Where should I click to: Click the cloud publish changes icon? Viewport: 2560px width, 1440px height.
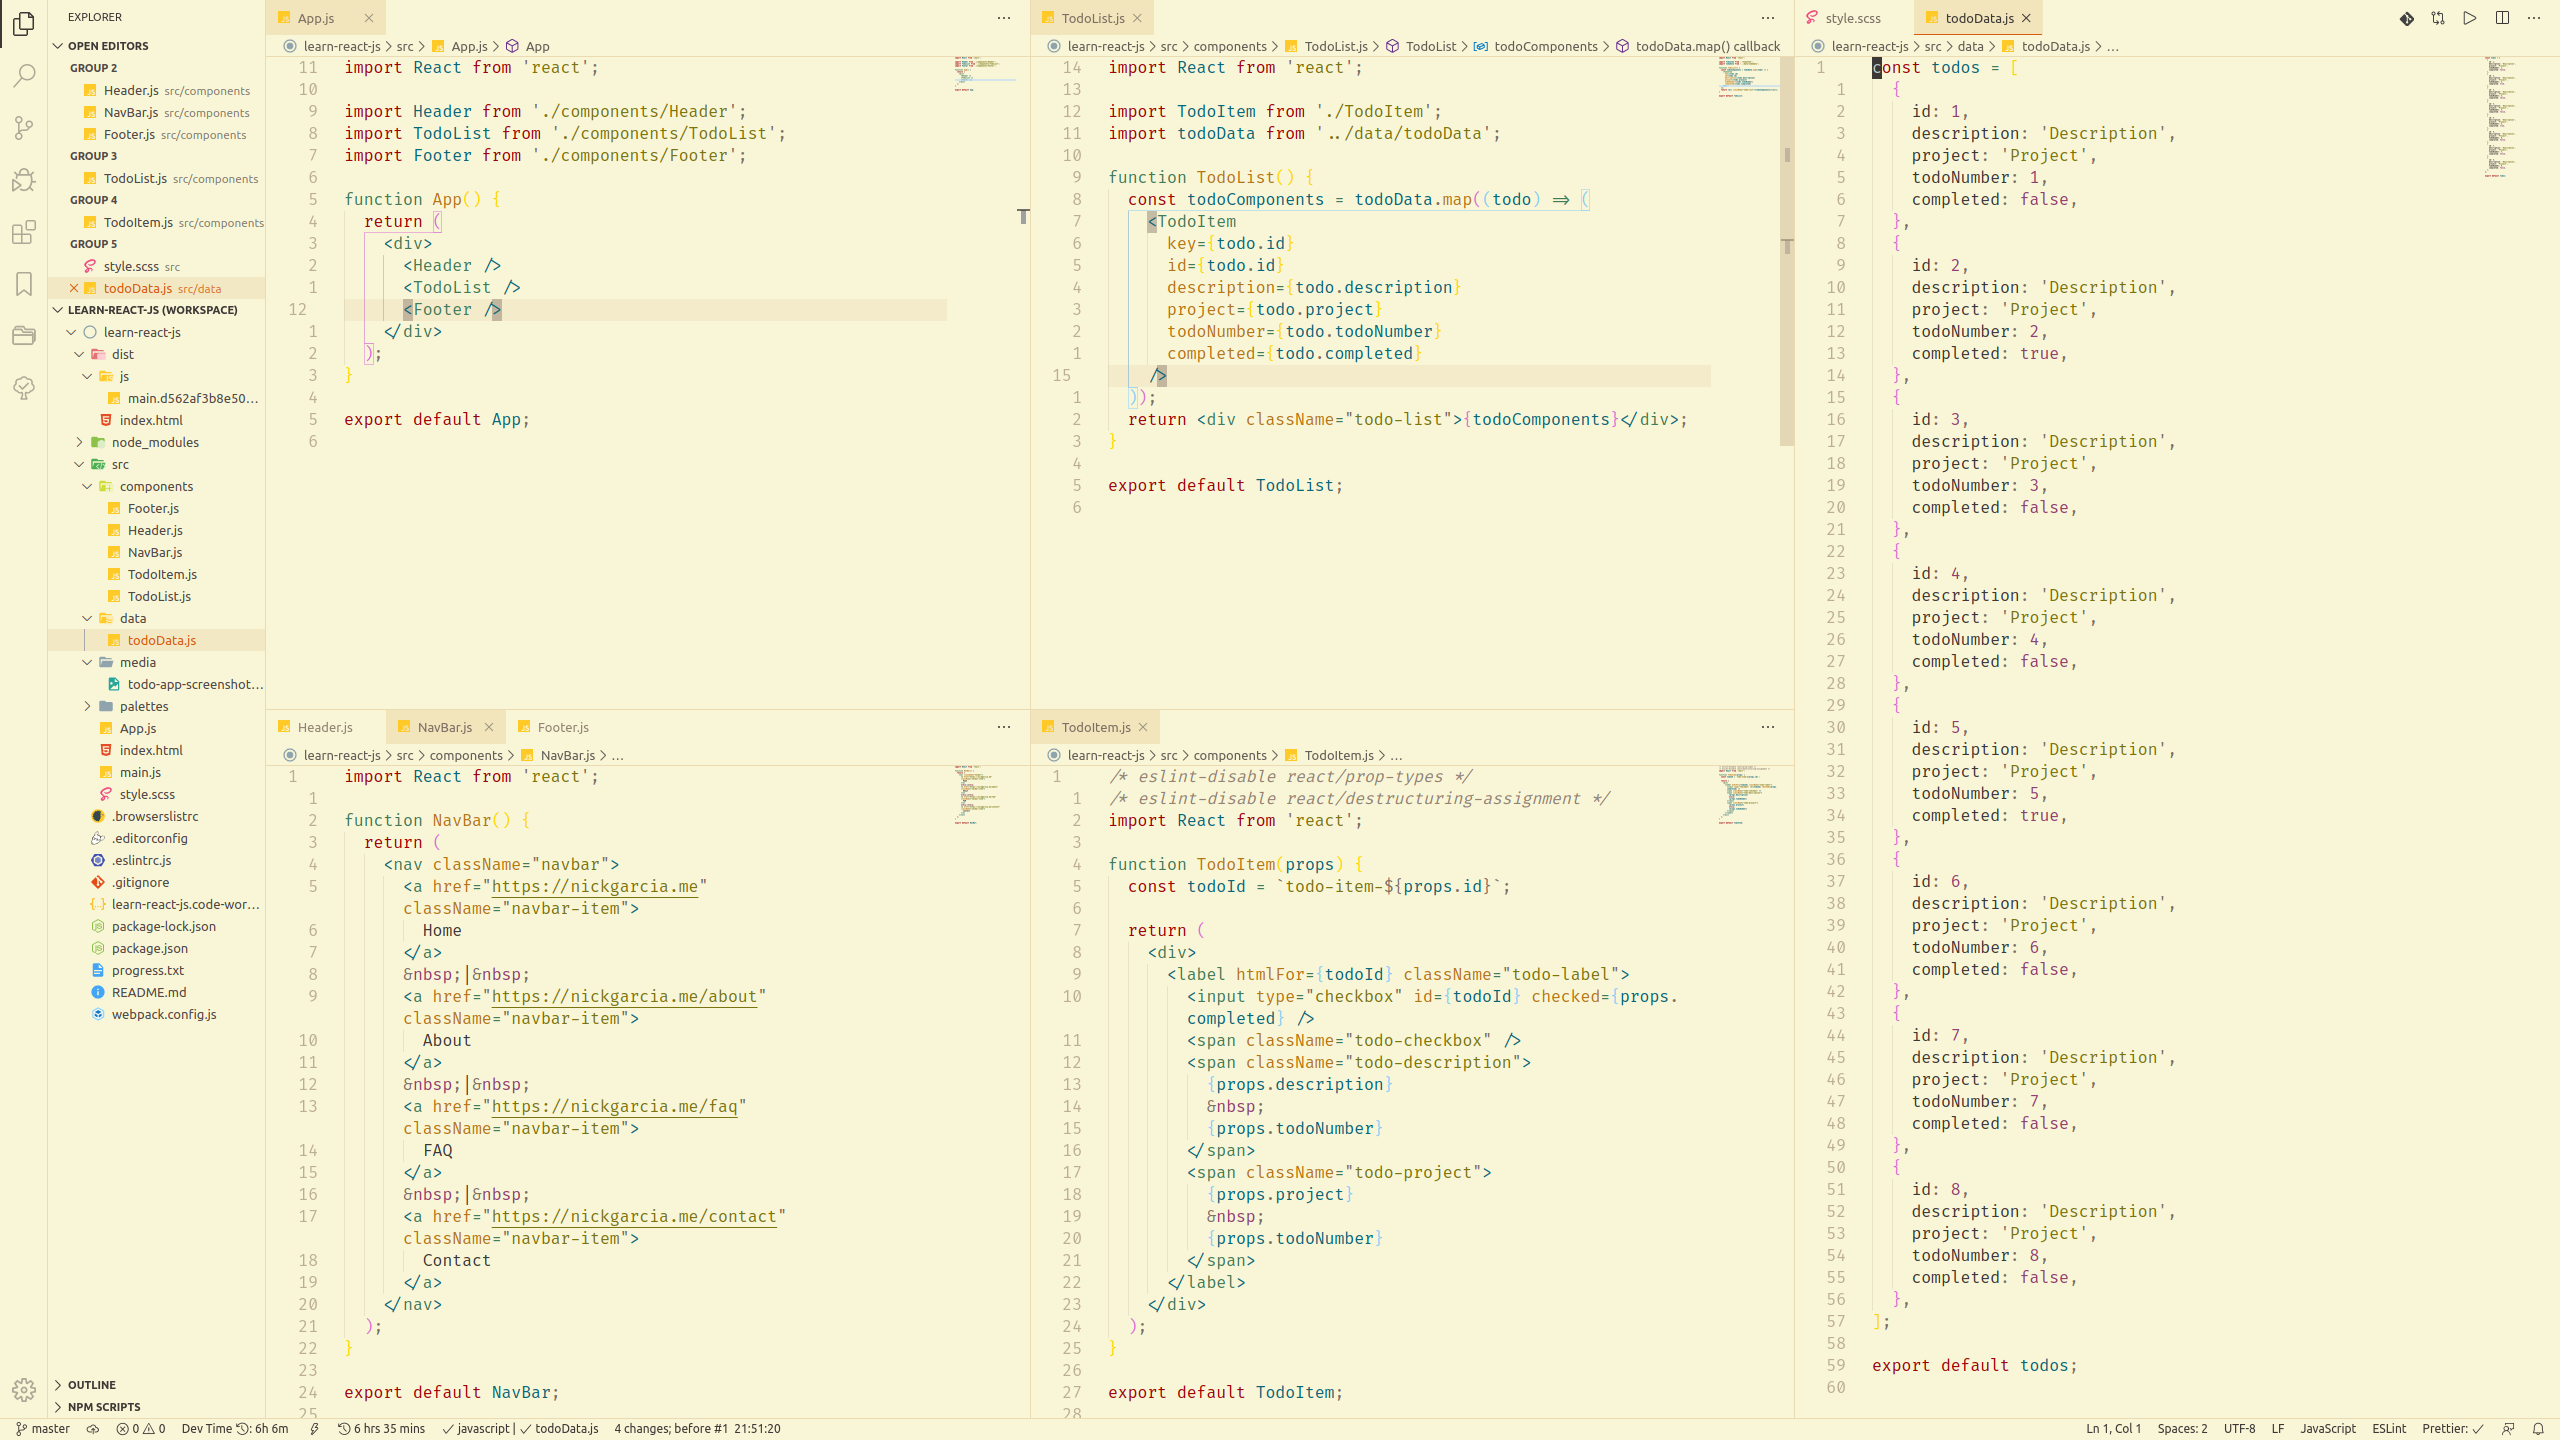point(93,1429)
